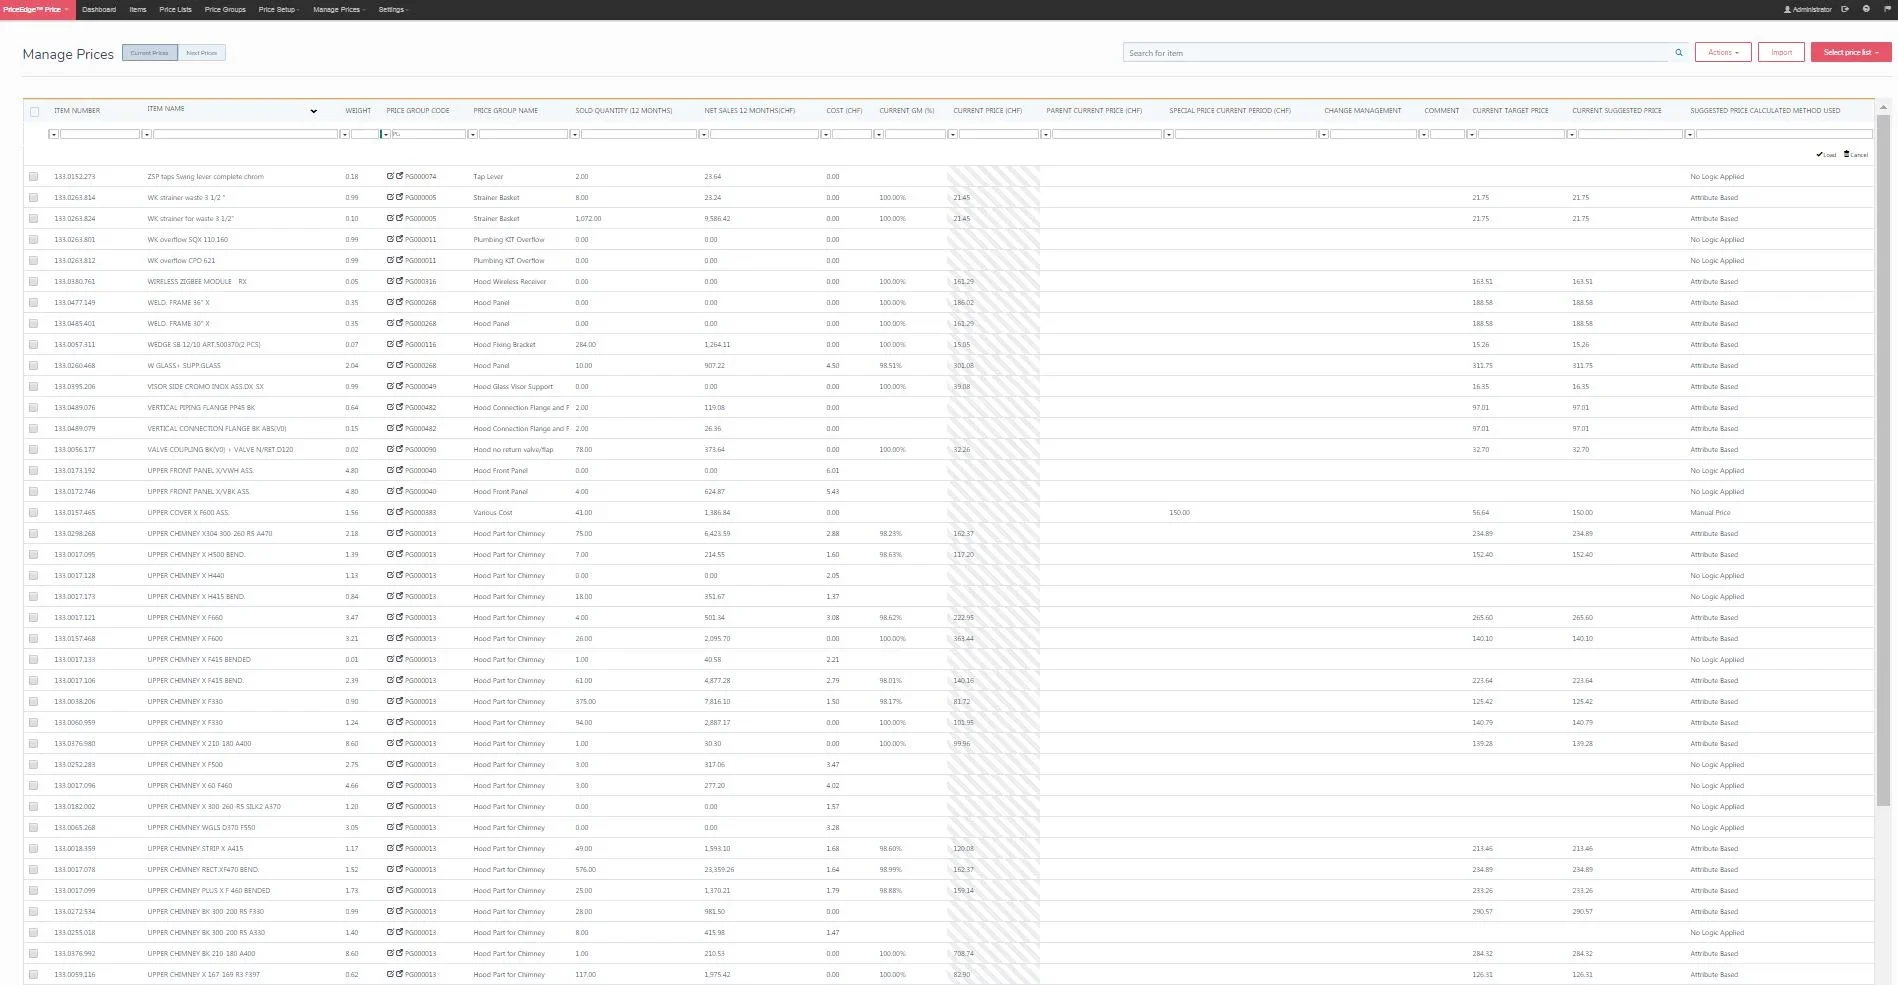Click the open-link icon in row 133.0017.121
Viewport: 1898px width, 985px height.
399,617
